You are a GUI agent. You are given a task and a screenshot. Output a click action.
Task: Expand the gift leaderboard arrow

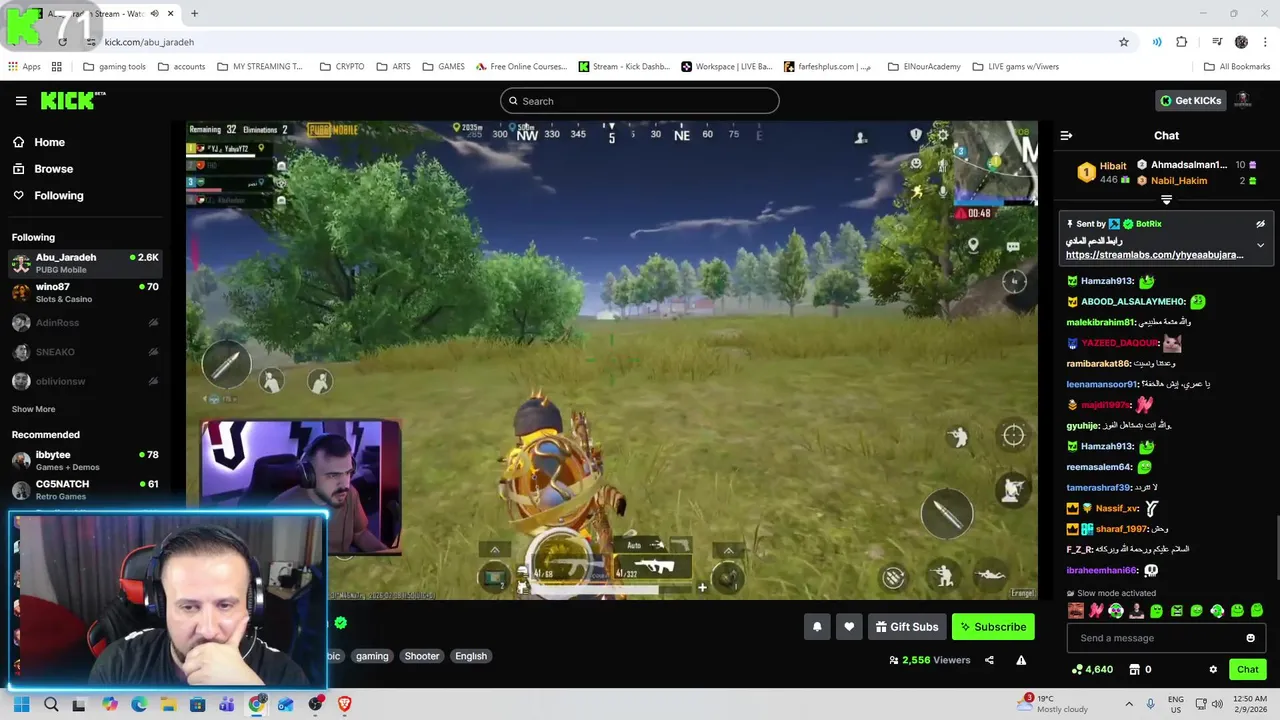pos(1166,200)
